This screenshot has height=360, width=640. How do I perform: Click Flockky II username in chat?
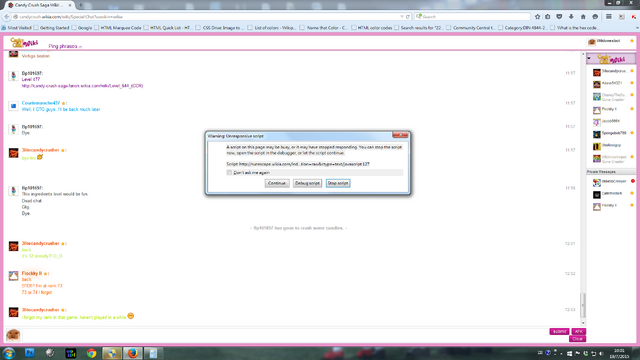coord(31,273)
